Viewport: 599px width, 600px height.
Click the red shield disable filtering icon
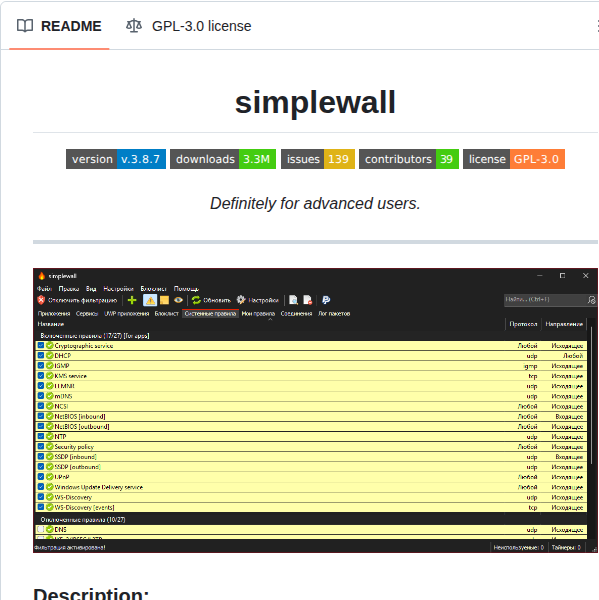pyautogui.click(x=41, y=300)
